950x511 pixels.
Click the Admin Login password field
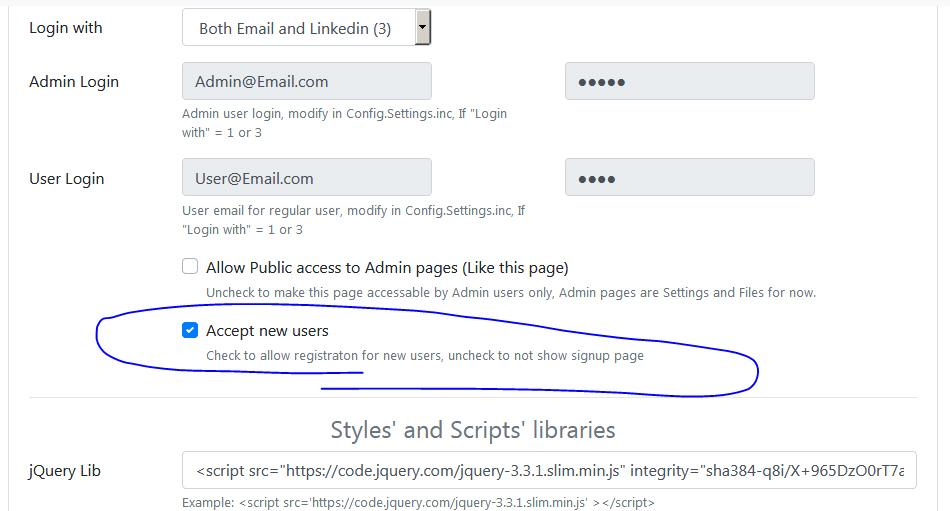[689, 81]
